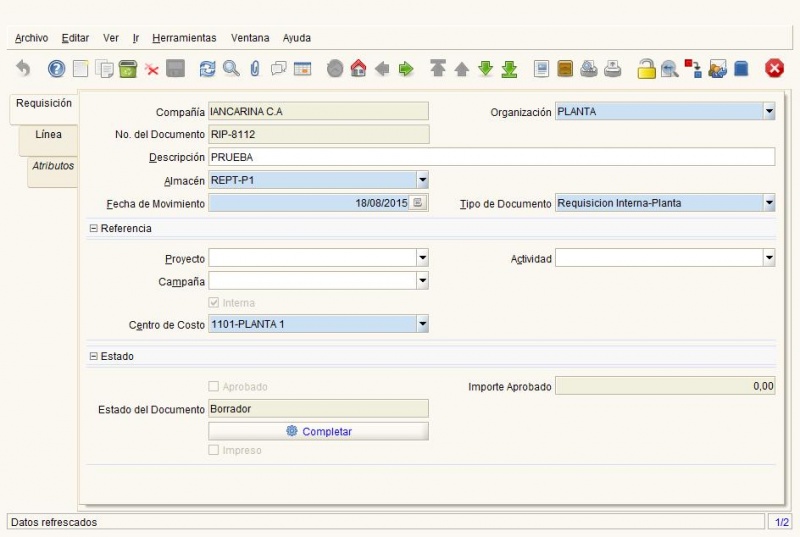Open the Almacén dropdown
The height and width of the screenshot is (537, 800).
[x=422, y=180]
